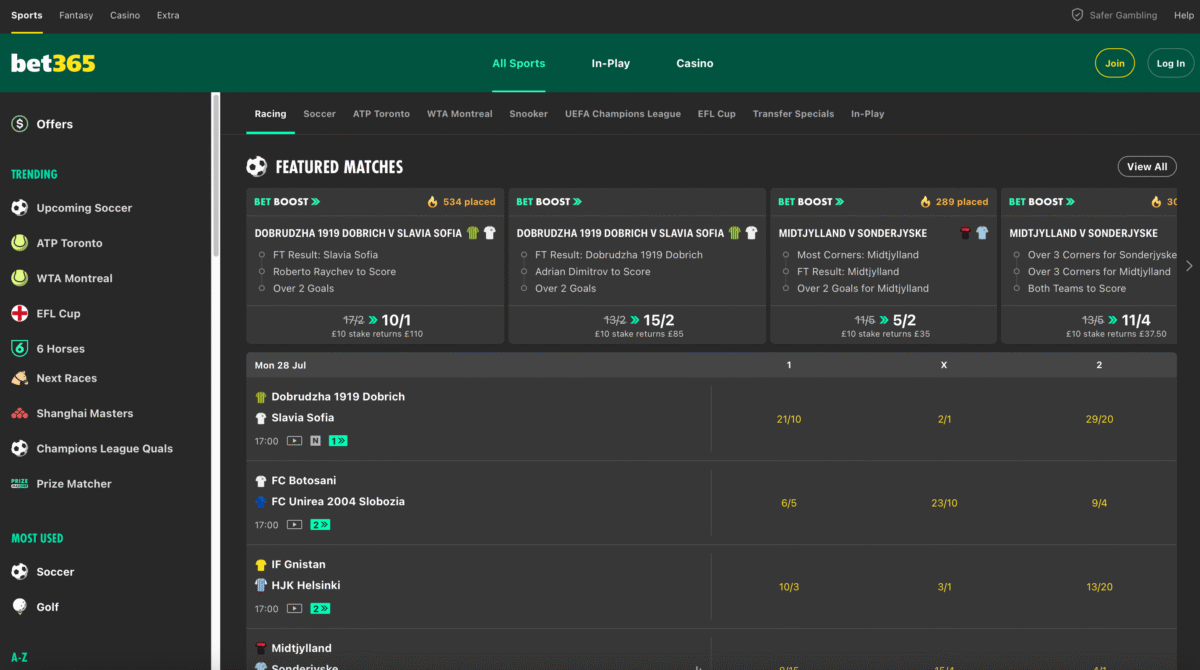Pick 23/10 draw odds for Botosani match
This screenshot has width=1200, height=670.
(944, 503)
